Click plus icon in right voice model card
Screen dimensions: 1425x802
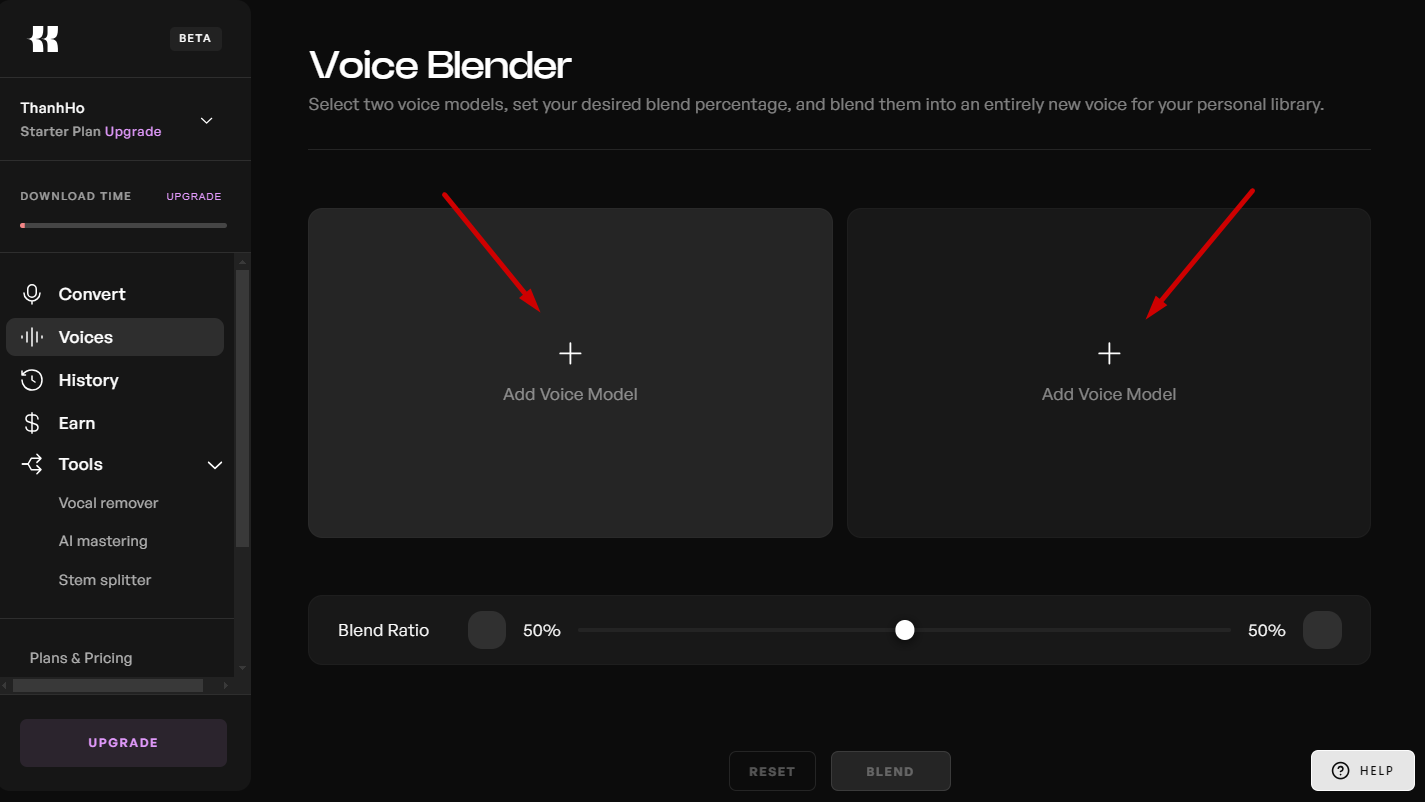(x=1109, y=353)
